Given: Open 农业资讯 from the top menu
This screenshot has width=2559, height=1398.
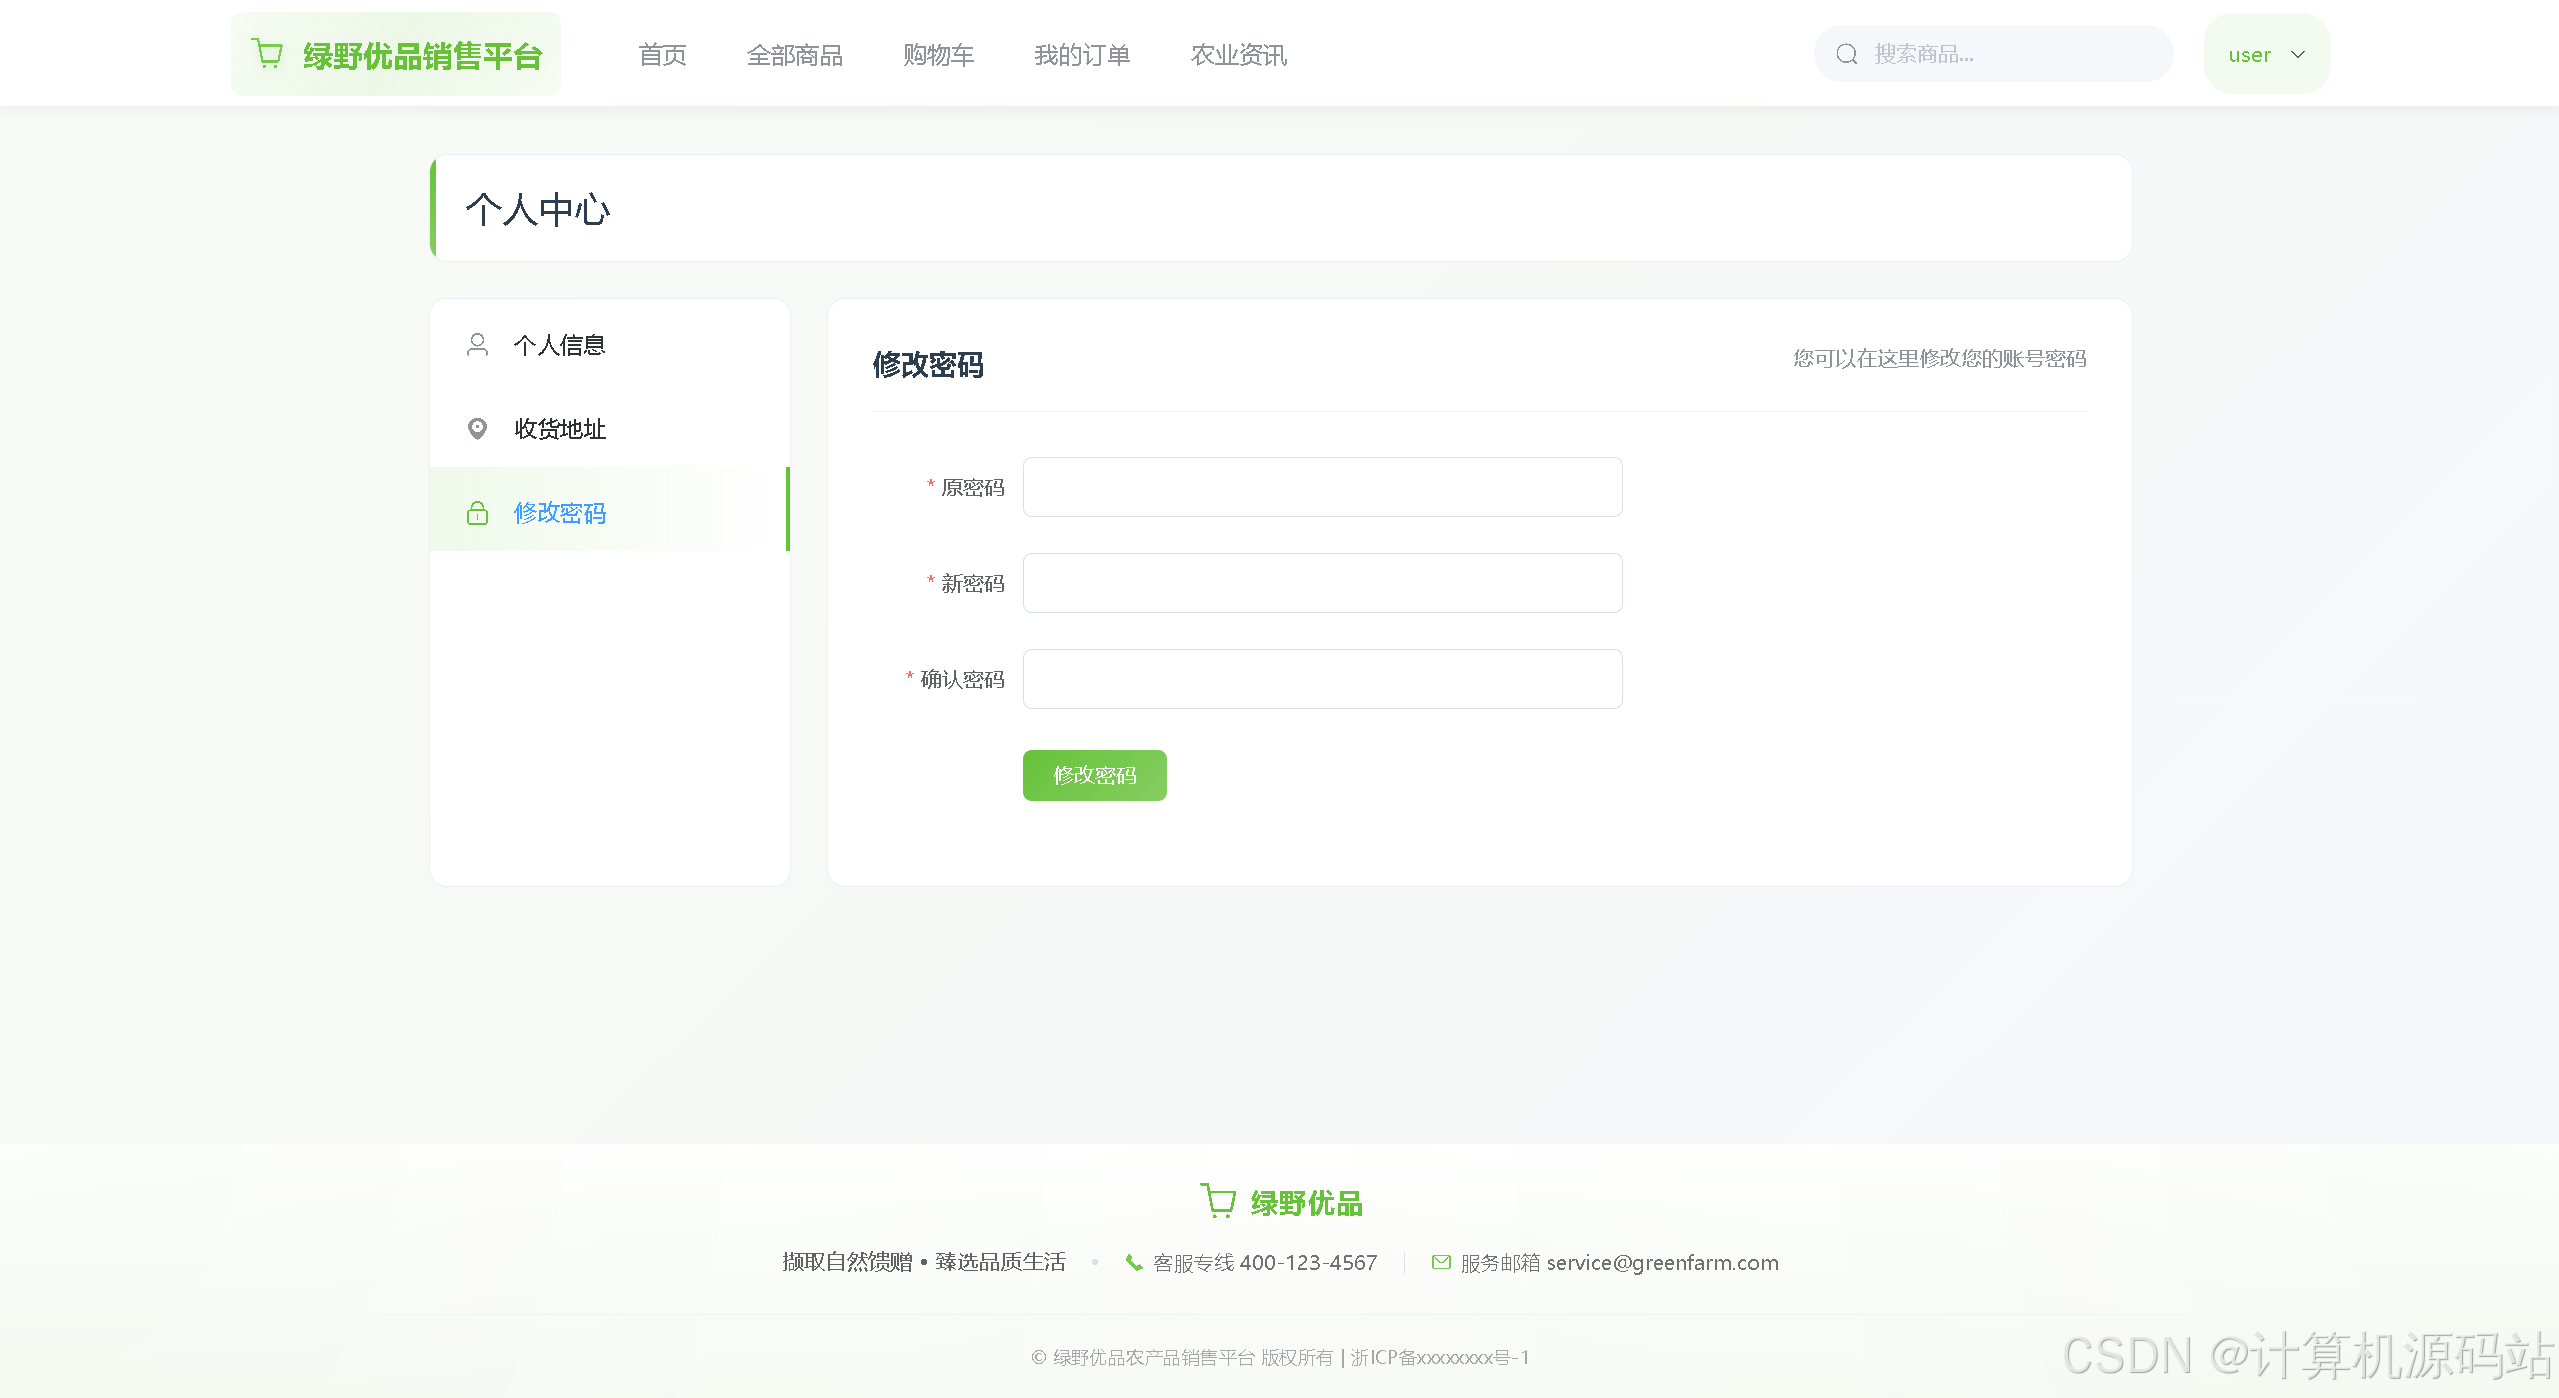Looking at the screenshot, I should (x=1238, y=55).
